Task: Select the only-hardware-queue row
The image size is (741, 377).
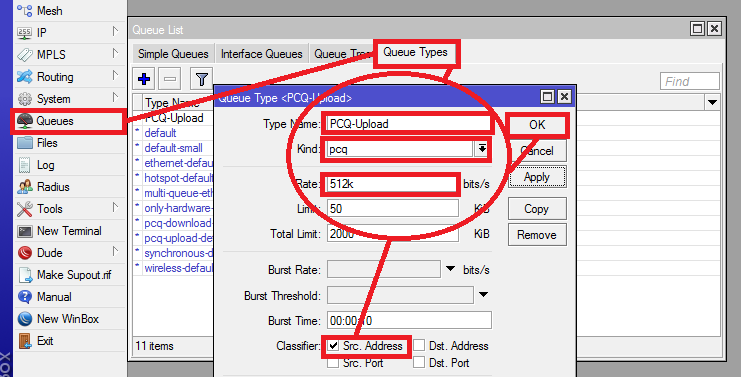Action: pyautogui.click(x=173, y=208)
